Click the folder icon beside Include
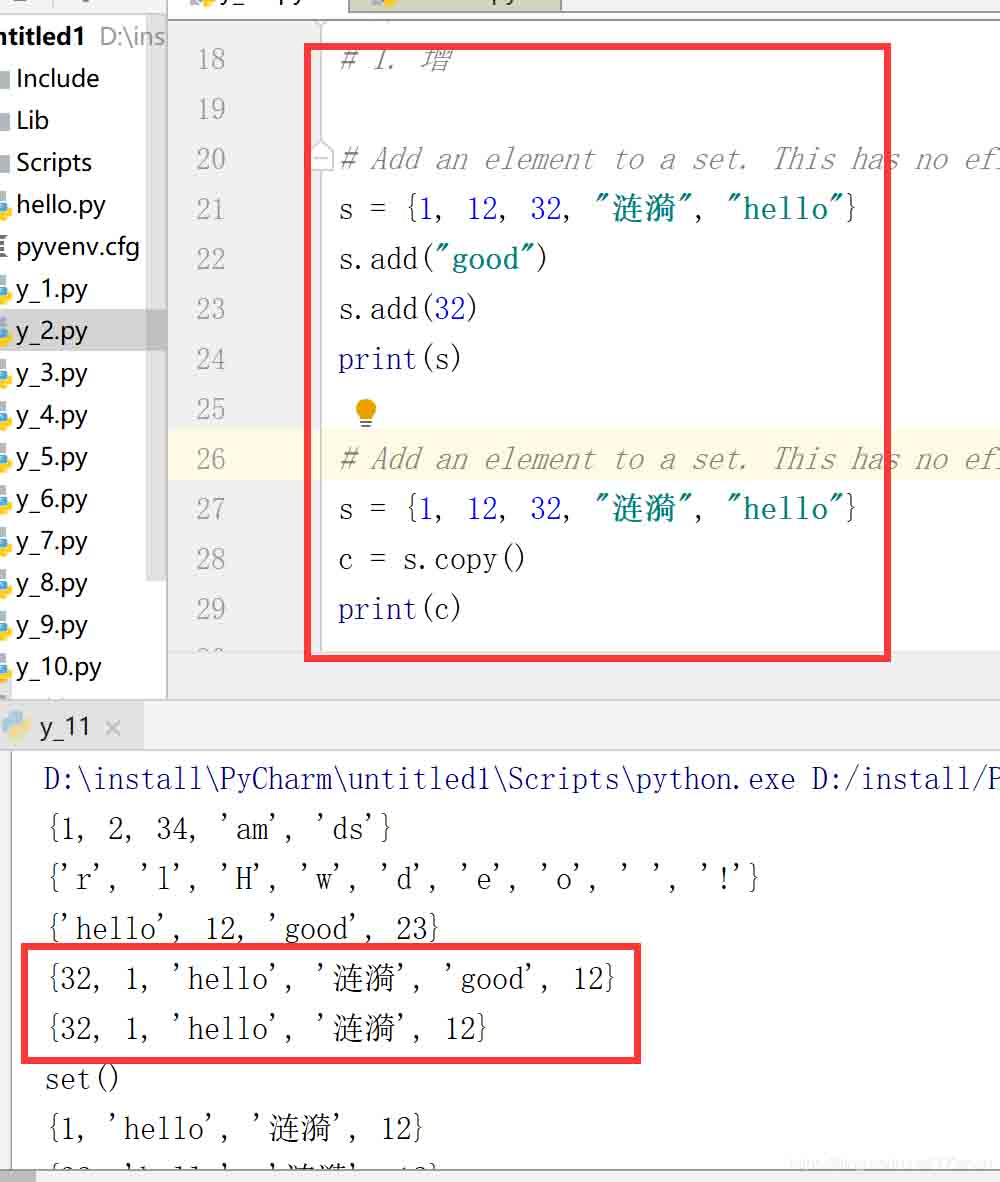The image size is (1000, 1182). point(5,79)
